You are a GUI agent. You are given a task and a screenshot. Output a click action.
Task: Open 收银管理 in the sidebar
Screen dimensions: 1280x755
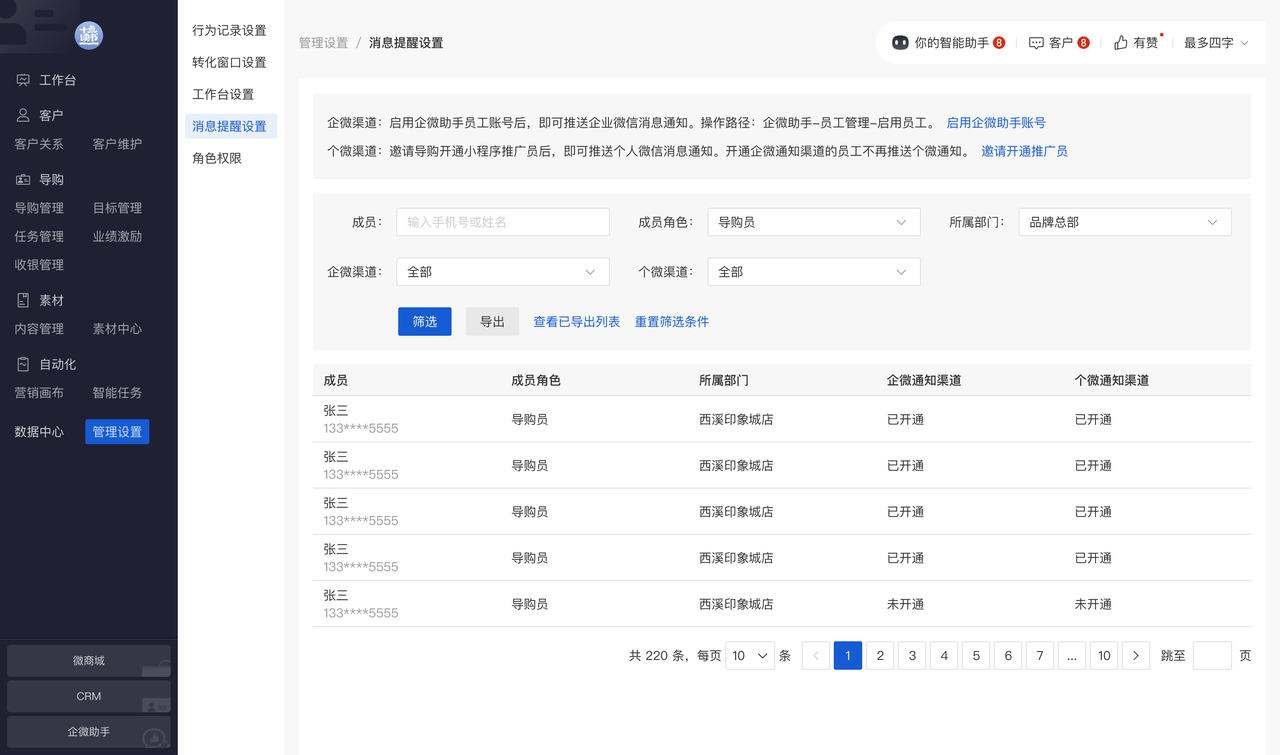pyautogui.click(x=39, y=265)
